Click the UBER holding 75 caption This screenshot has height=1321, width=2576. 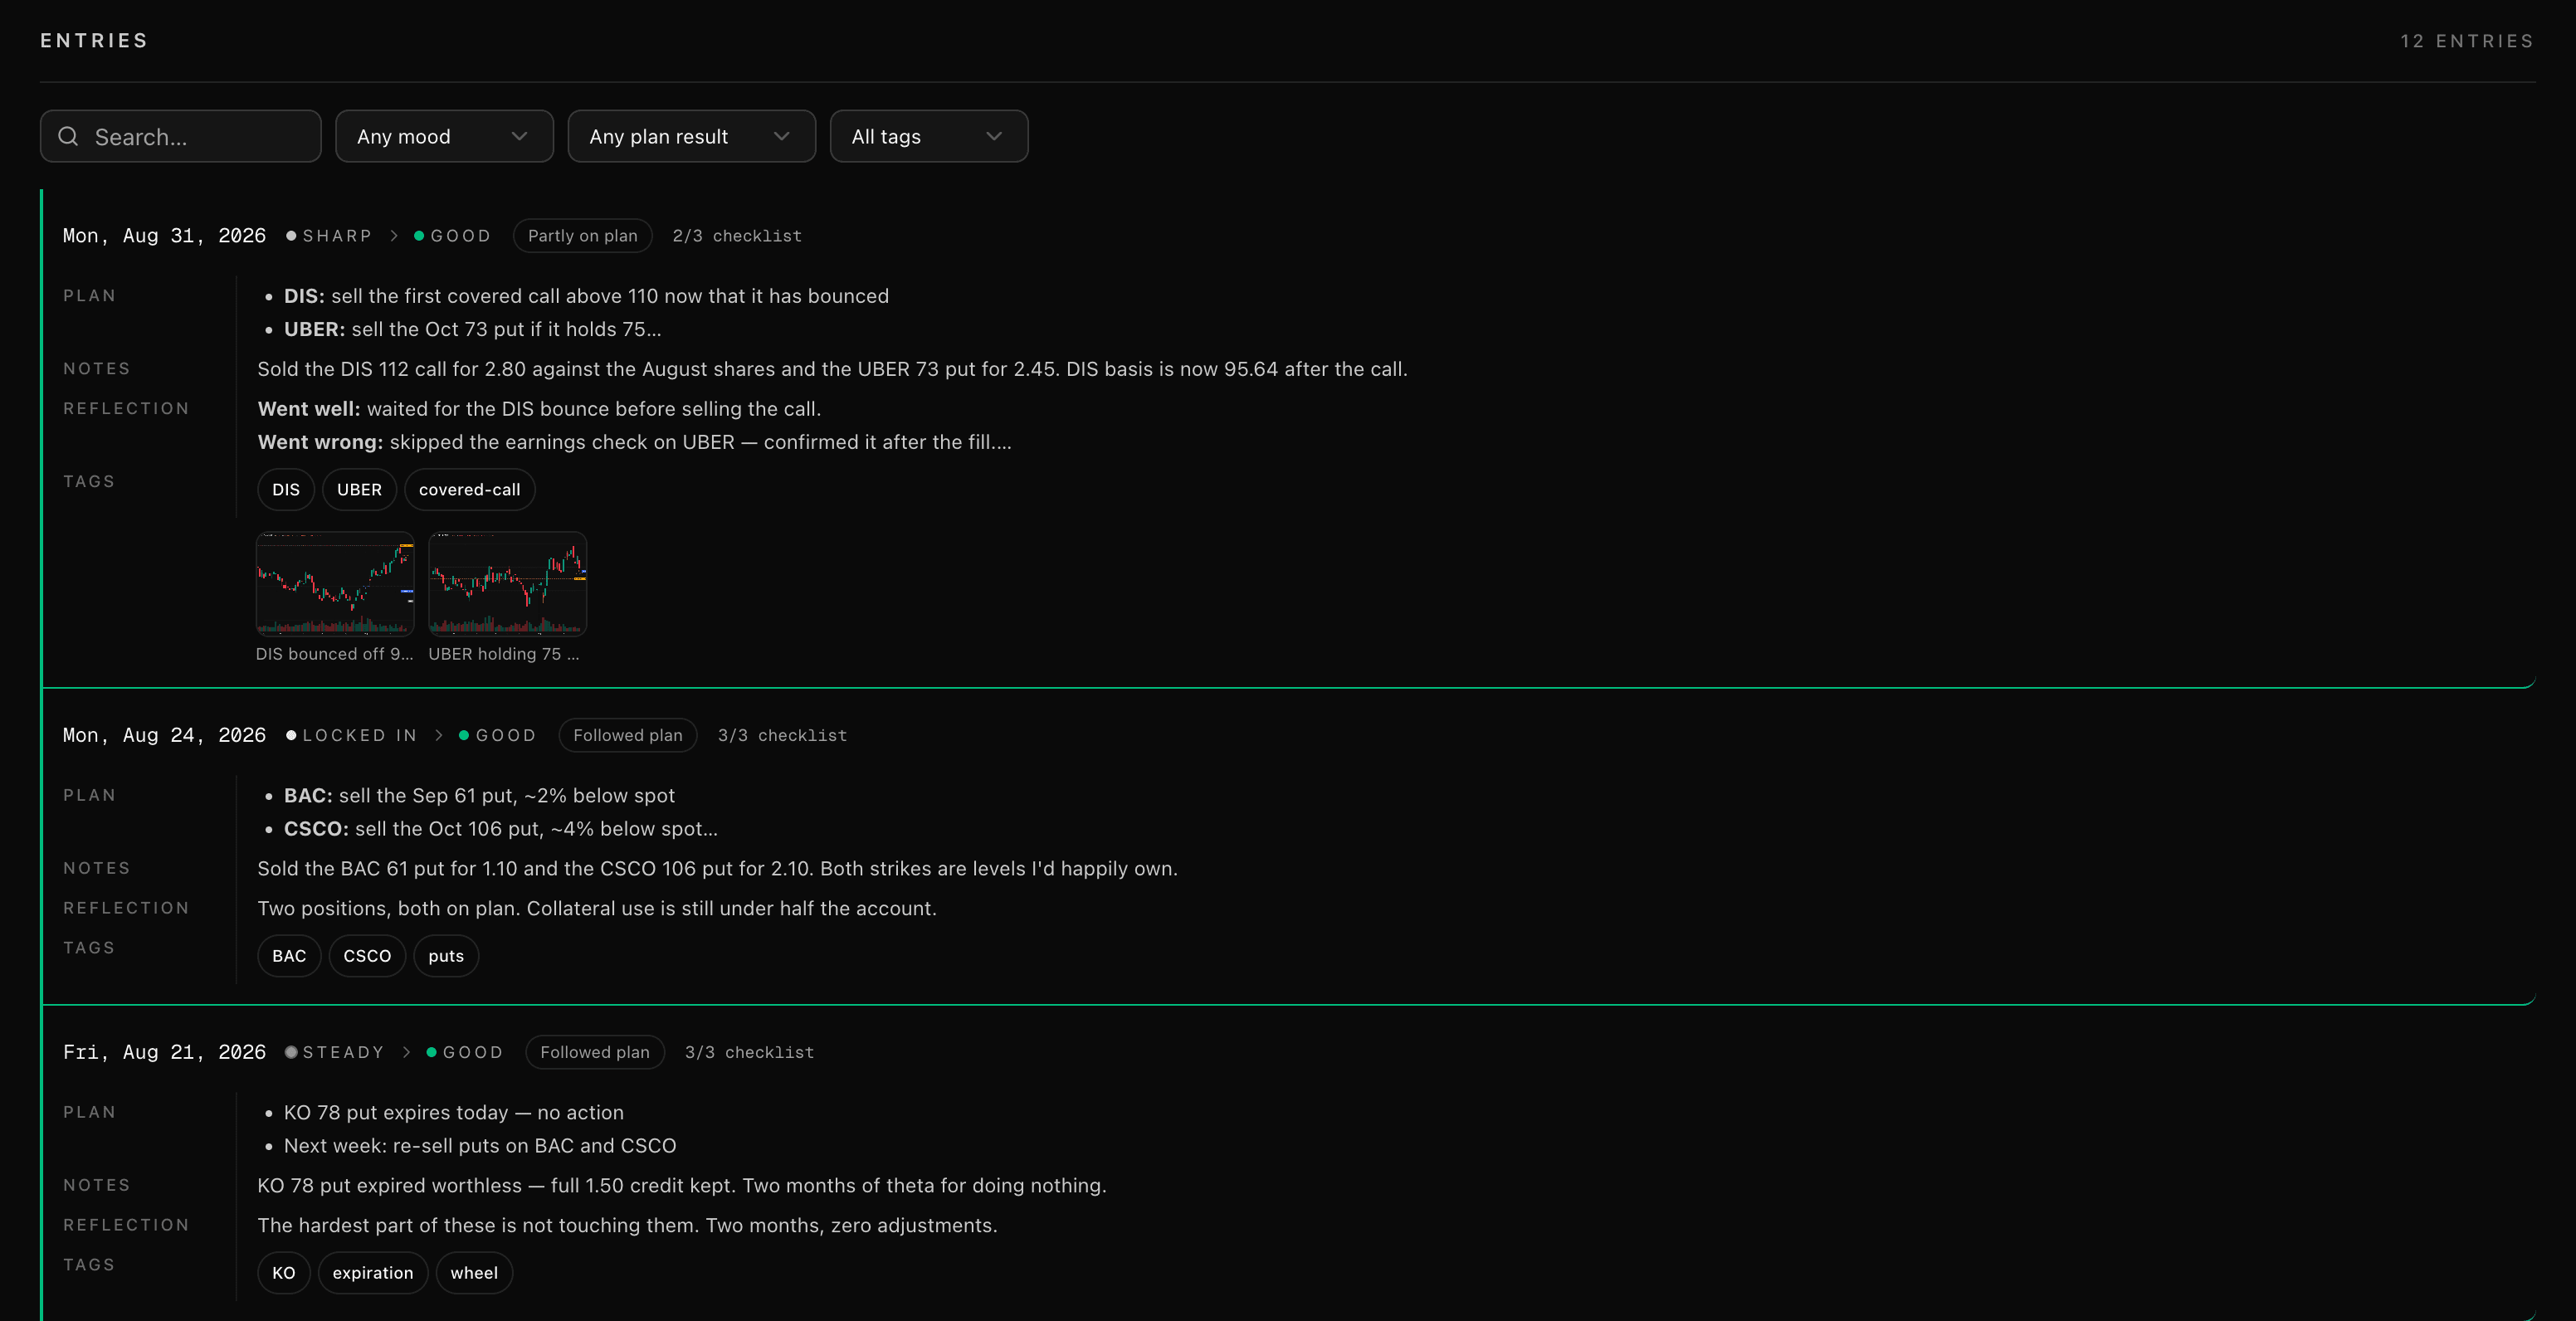tap(504, 654)
